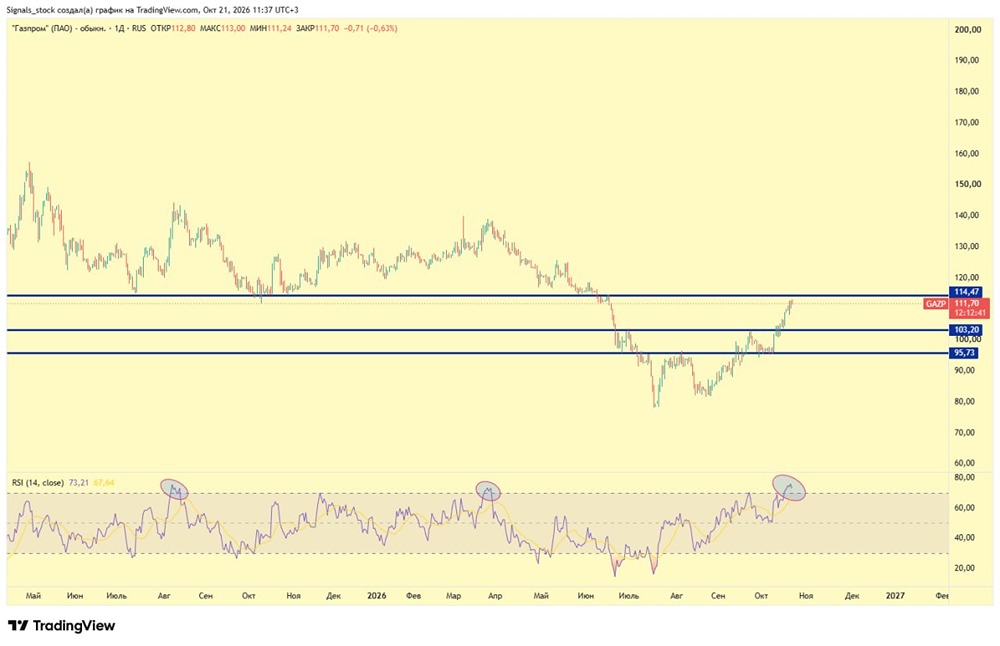This screenshot has width=1000, height=646.
Task: Click the 120,00 price axis label
Action: 967,277
